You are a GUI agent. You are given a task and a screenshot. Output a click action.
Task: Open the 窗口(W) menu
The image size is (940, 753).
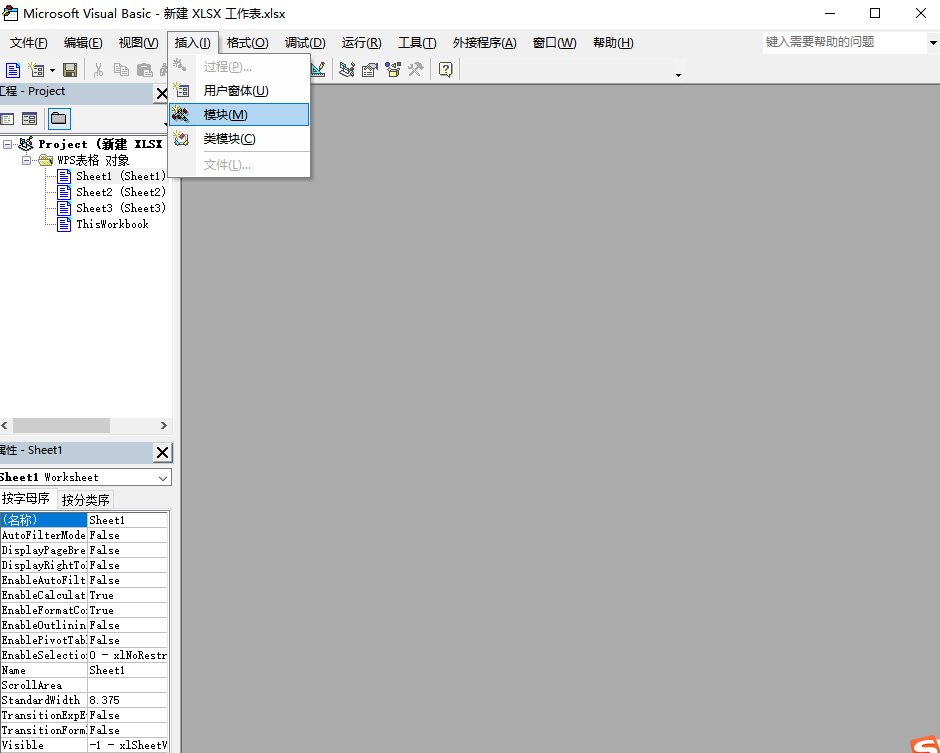(555, 43)
